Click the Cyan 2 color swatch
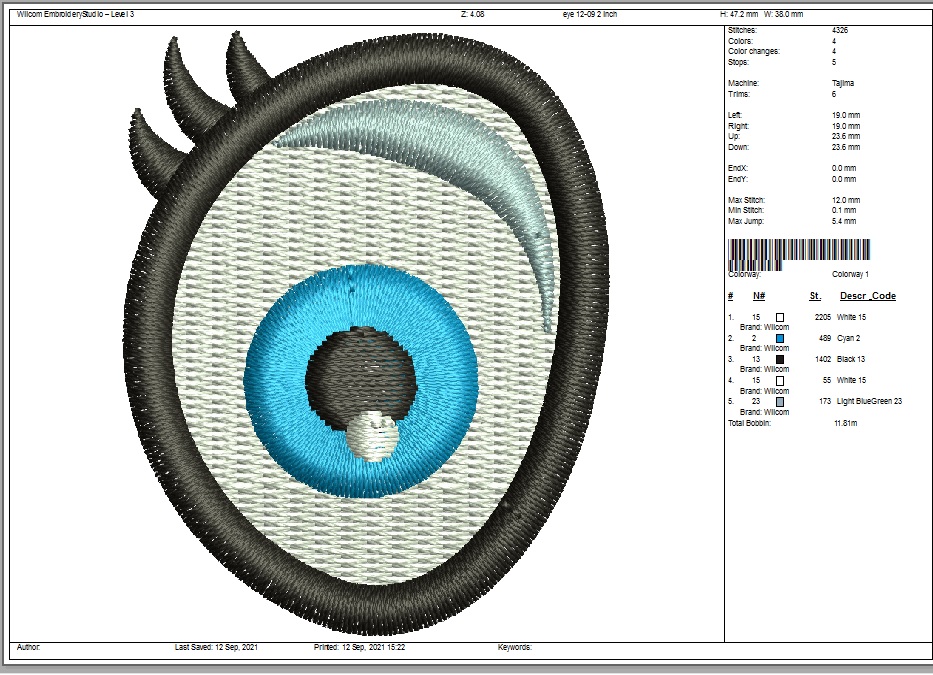 (780, 338)
